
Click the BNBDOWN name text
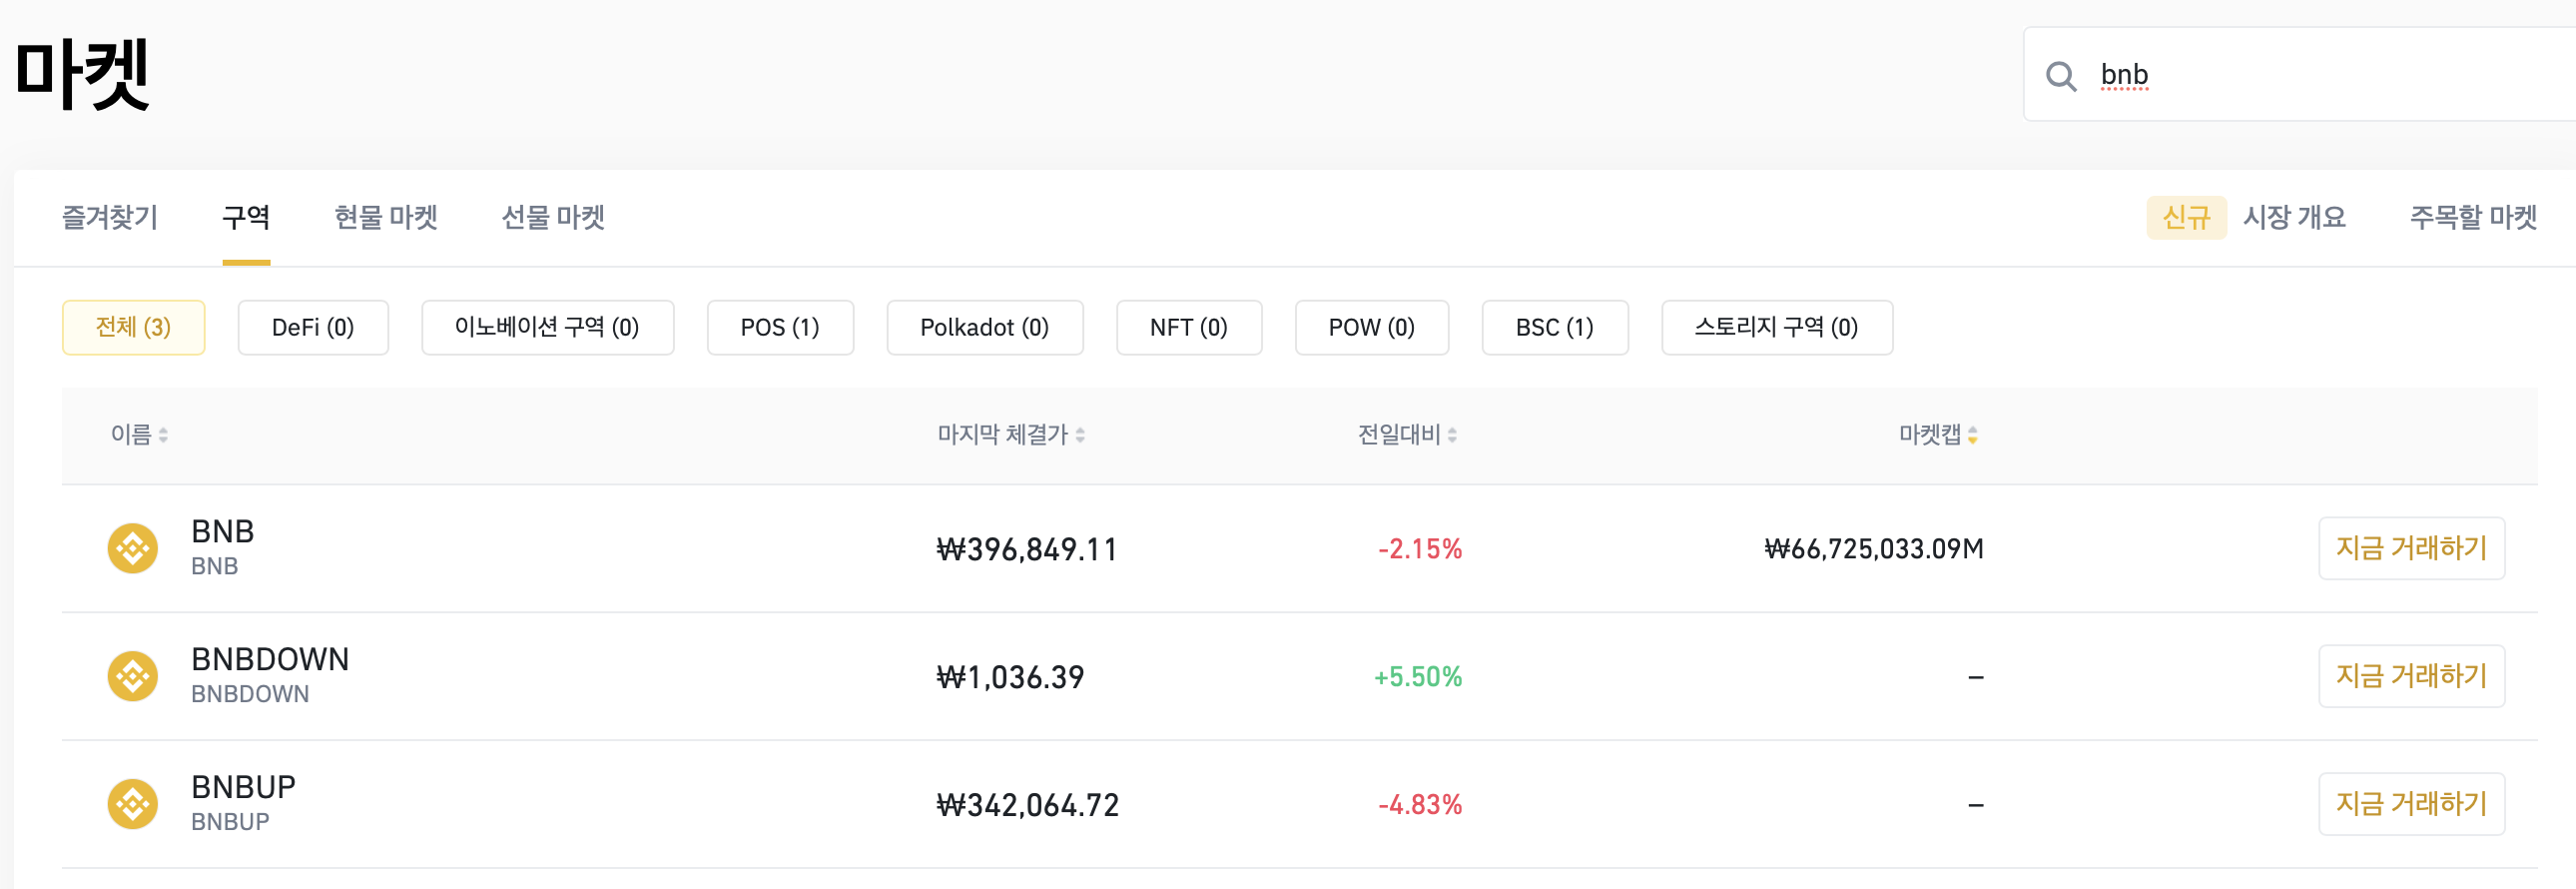tap(270, 659)
